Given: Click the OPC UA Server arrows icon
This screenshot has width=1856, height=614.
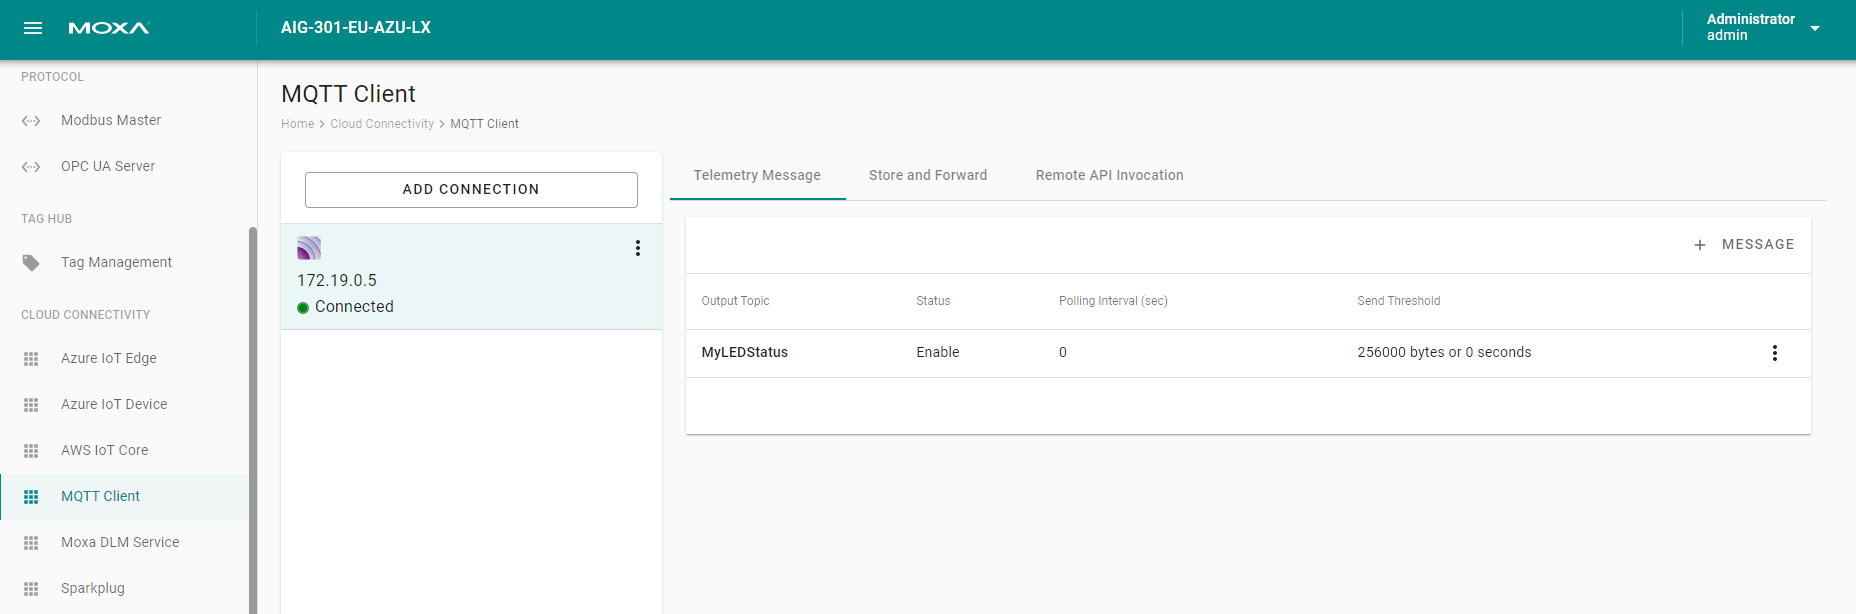Looking at the screenshot, I should tap(31, 167).
